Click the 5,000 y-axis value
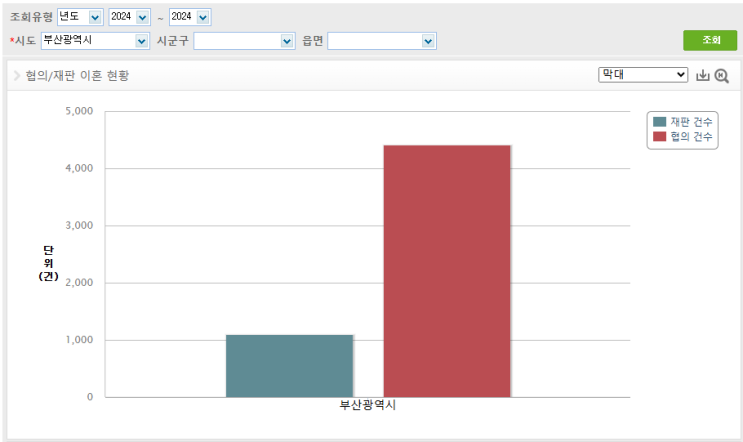743x442 pixels. pyautogui.click(x=79, y=111)
